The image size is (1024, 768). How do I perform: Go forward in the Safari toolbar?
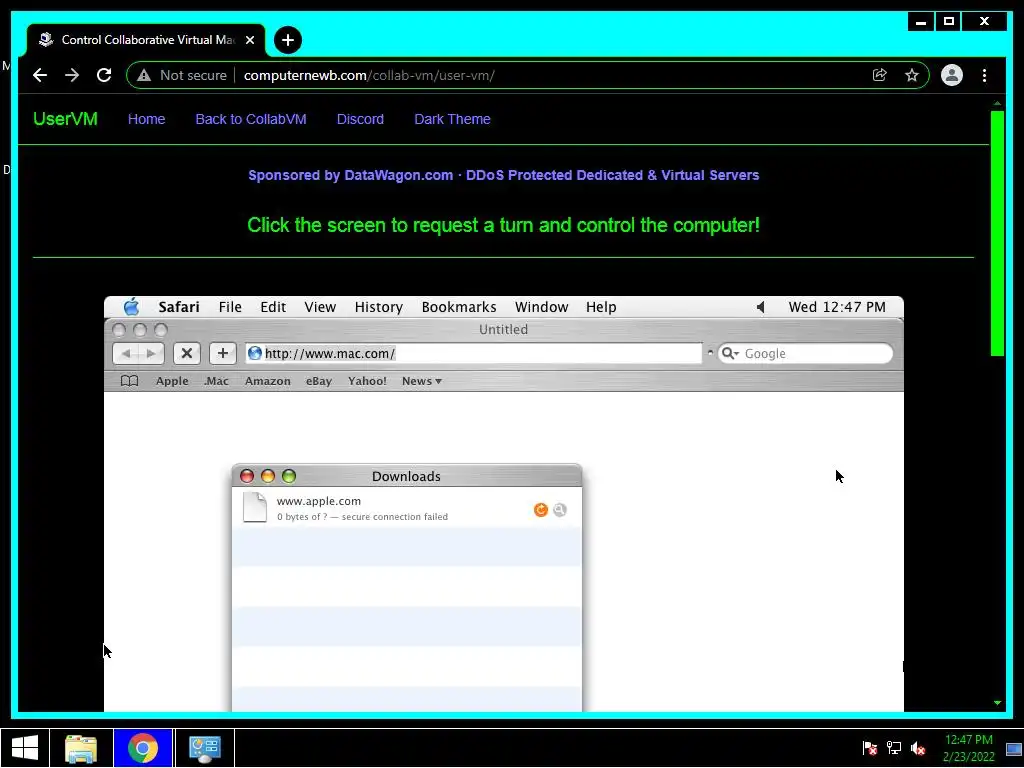151,353
